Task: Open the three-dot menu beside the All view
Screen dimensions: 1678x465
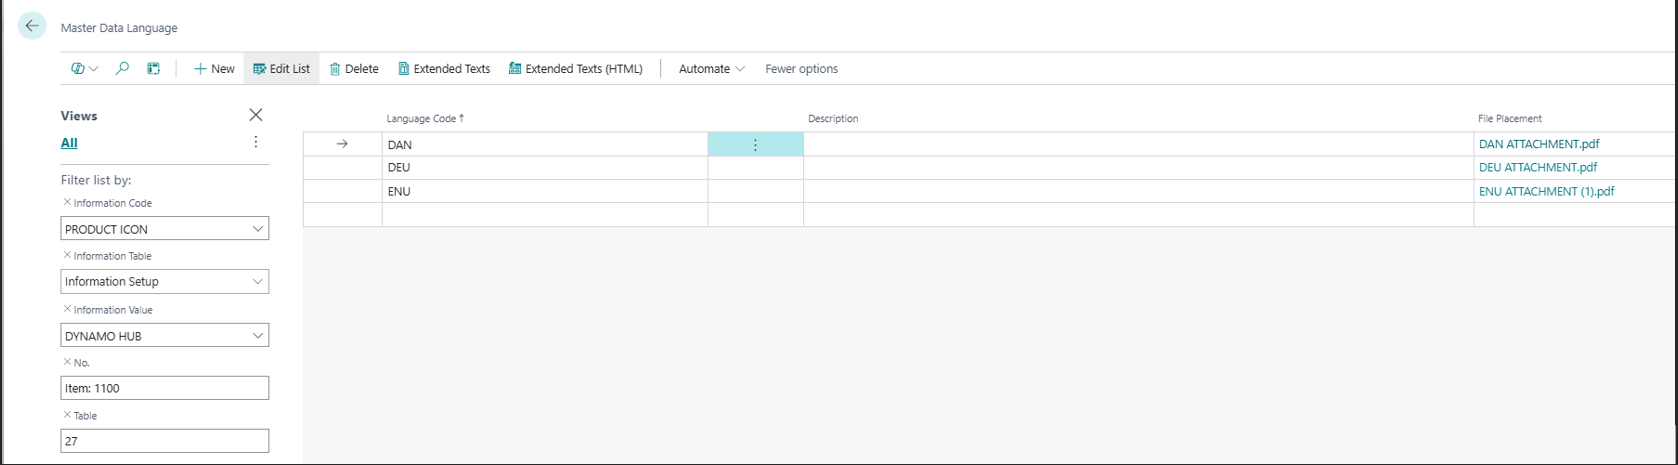Action: click(x=256, y=142)
